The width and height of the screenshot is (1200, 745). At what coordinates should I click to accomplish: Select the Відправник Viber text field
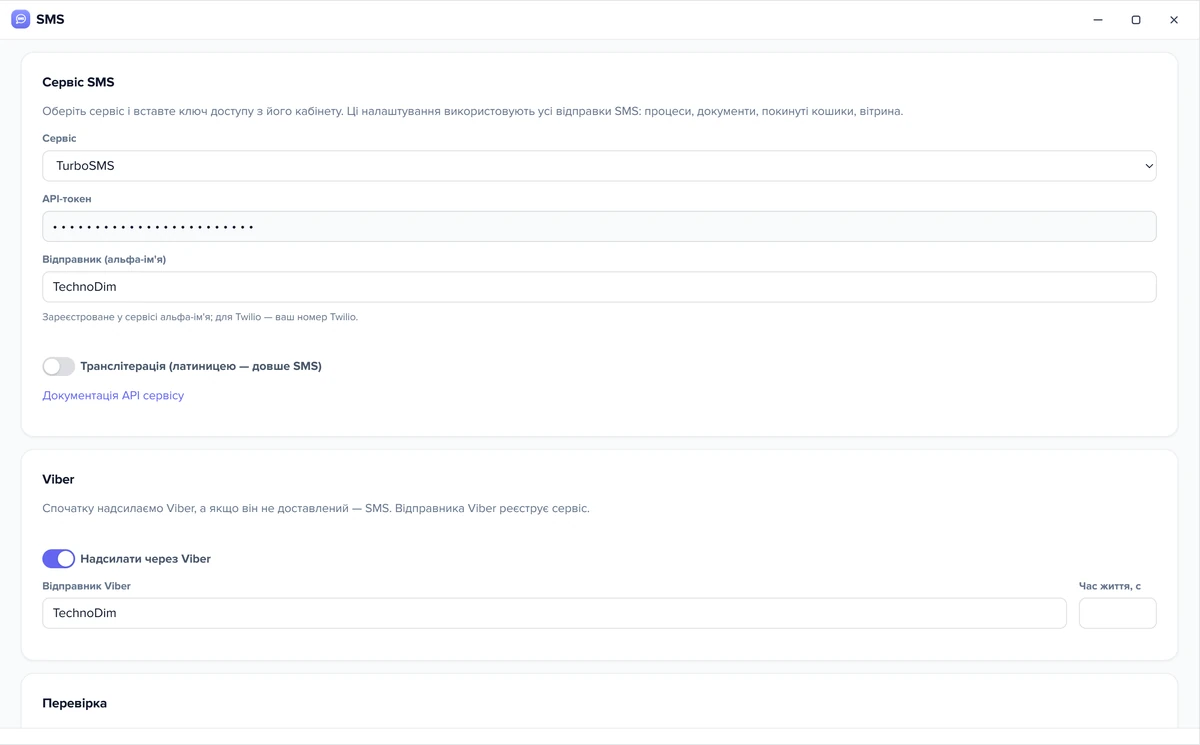[554, 613]
